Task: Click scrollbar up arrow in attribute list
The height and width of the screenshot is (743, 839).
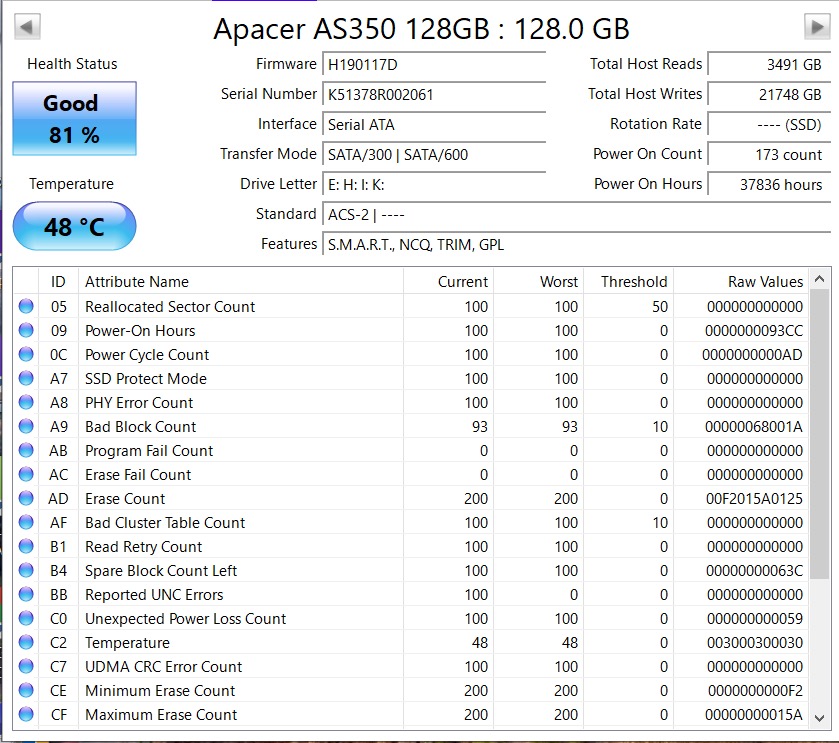Action: tap(819, 279)
